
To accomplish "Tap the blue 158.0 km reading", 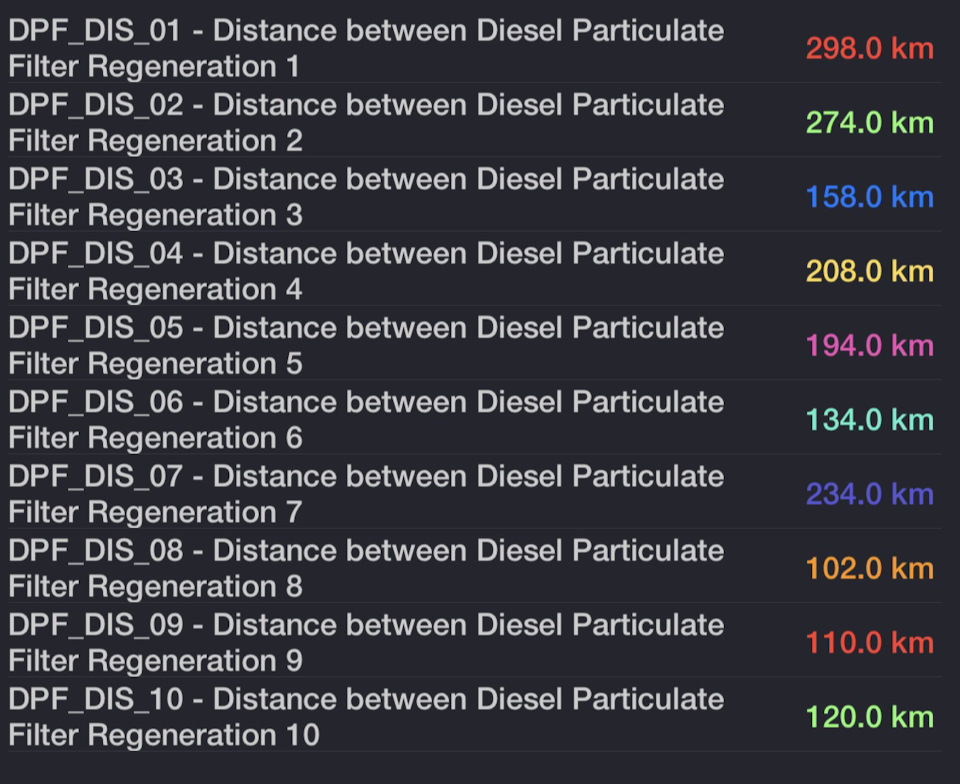I will click(869, 197).
